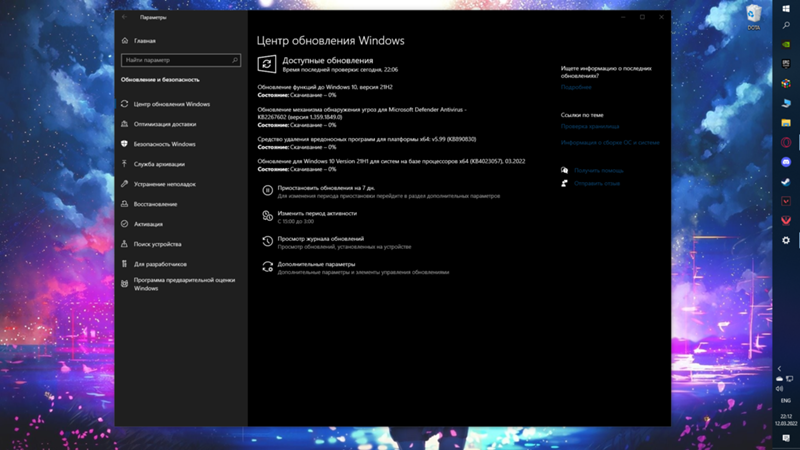
Task: Launch Epic Games from taskbar
Action: 786,64
